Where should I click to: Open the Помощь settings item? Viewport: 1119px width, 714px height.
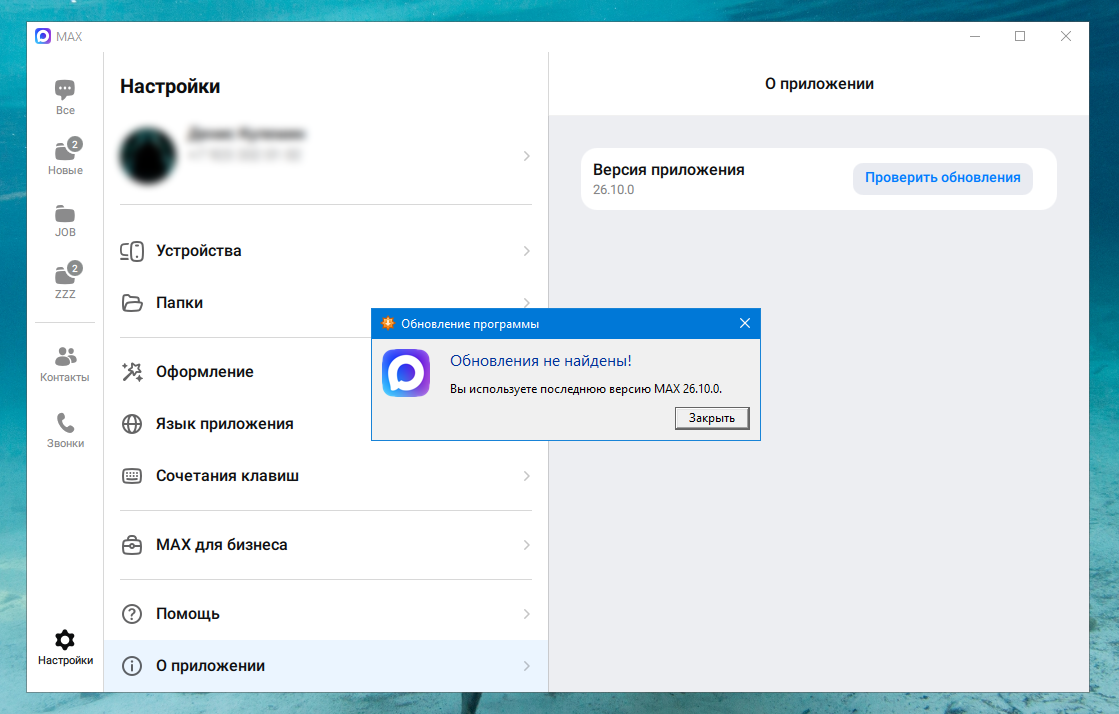coord(326,614)
